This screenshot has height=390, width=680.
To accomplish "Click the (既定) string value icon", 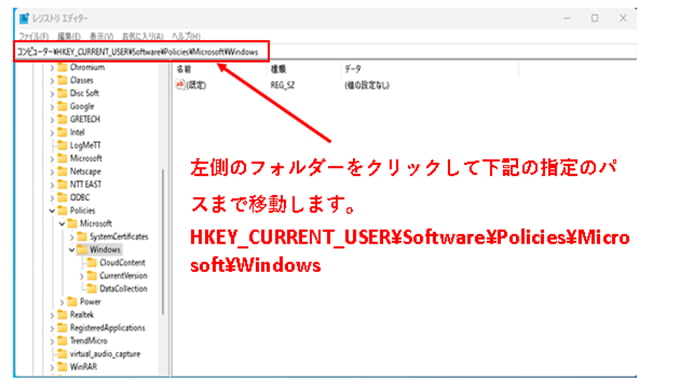I will click(x=180, y=85).
